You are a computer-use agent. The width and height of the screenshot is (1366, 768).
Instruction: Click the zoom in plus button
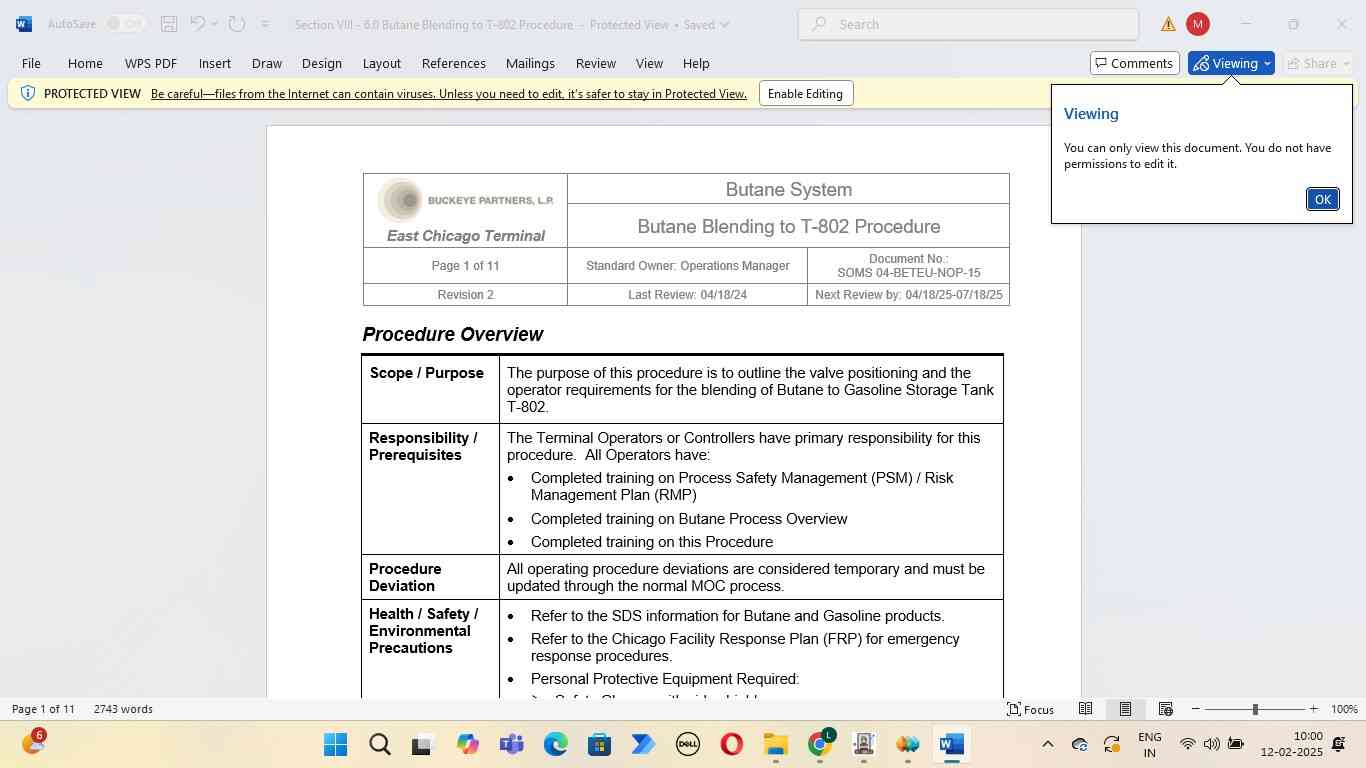(1314, 709)
